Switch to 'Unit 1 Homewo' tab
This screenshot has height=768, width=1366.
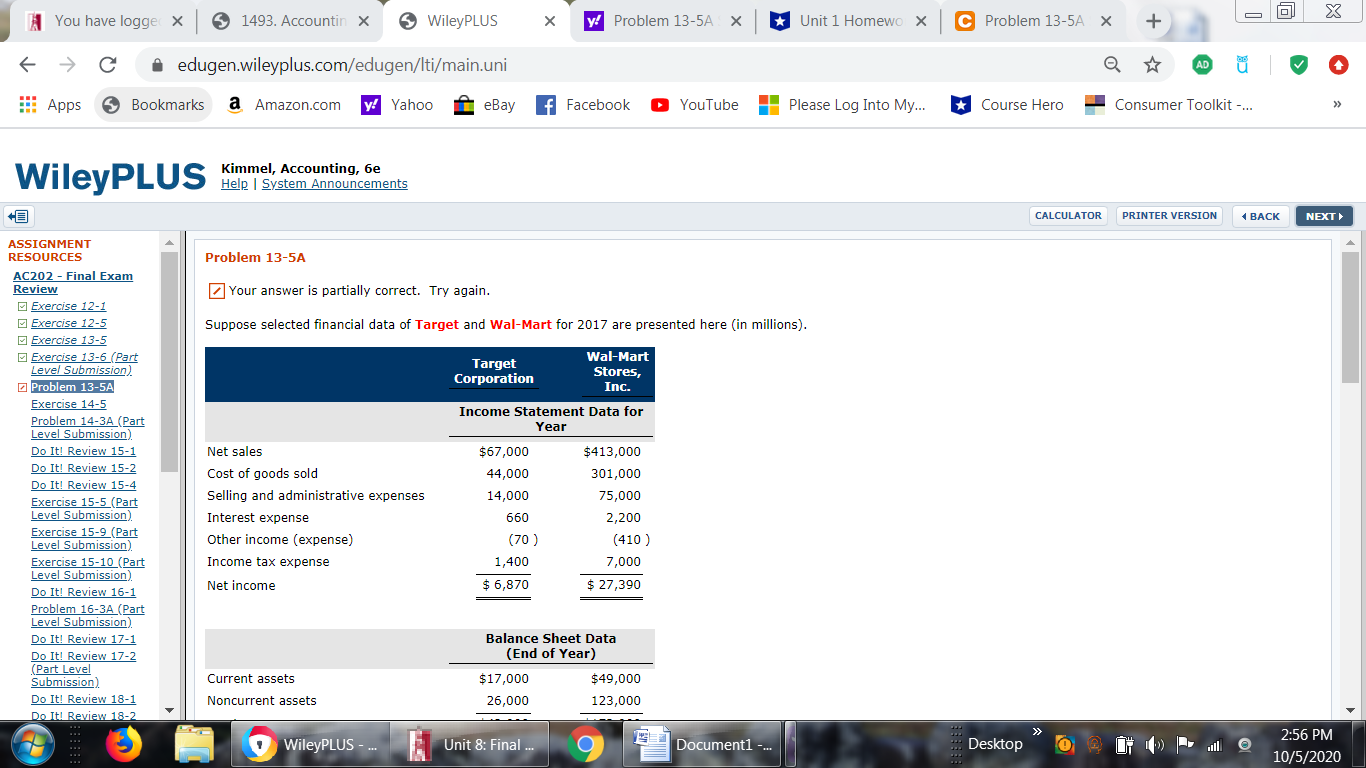[846, 21]
